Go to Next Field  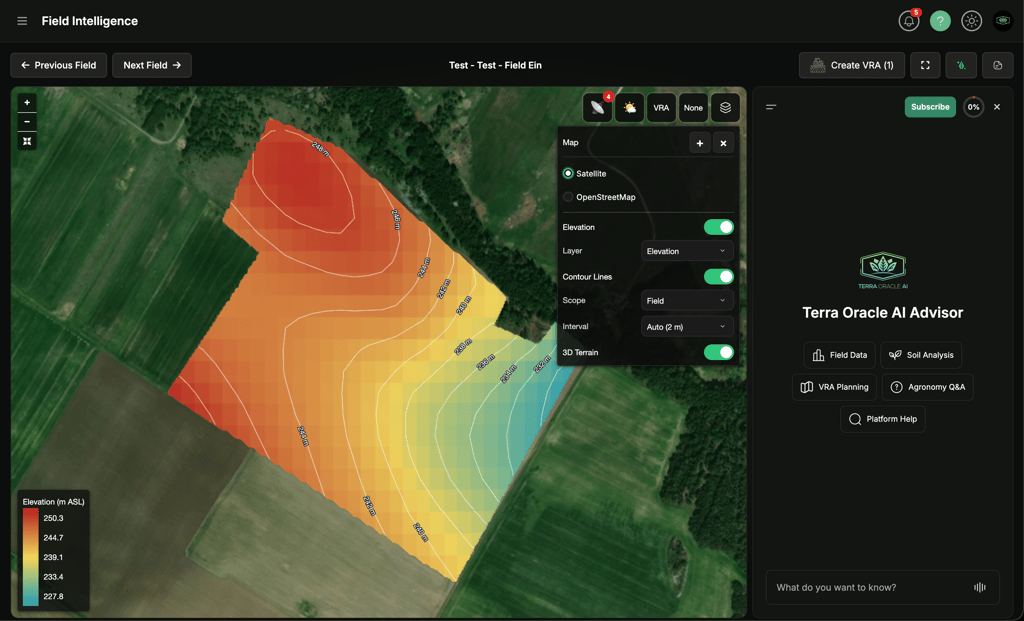(x=152, y=65)
